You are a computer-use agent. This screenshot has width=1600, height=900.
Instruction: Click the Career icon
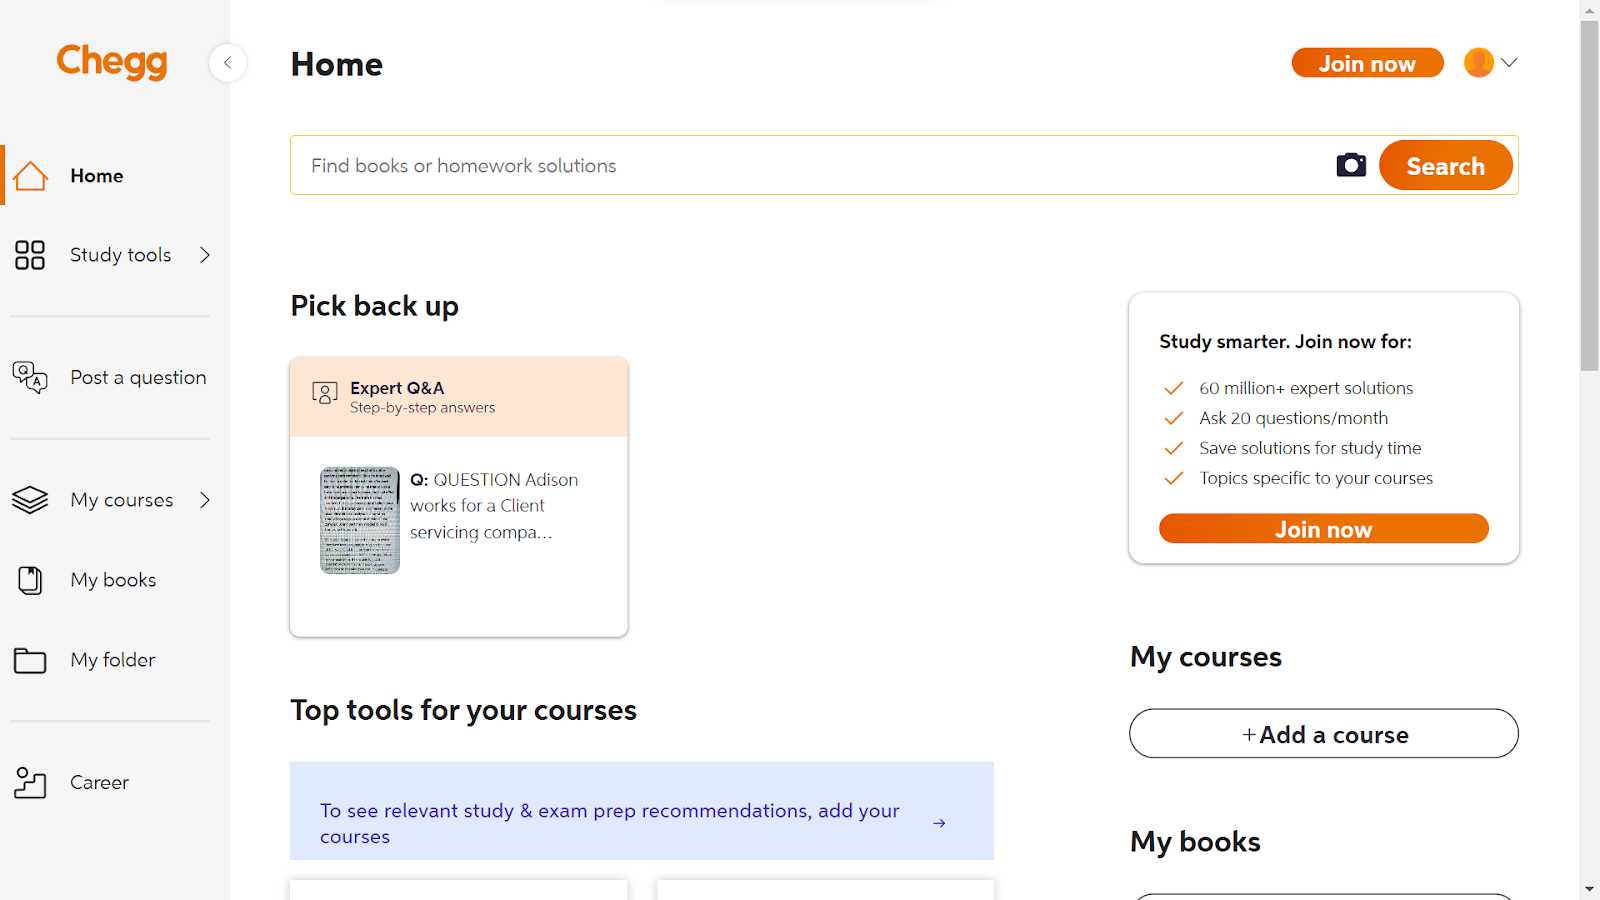click(x=30, y=782)
